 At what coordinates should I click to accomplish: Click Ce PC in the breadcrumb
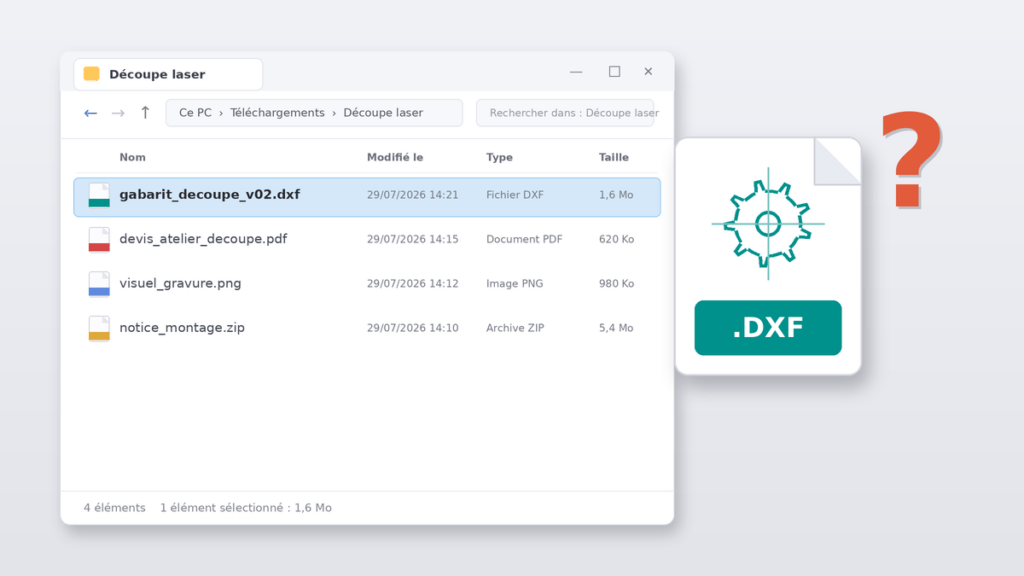tap(195, 113)
